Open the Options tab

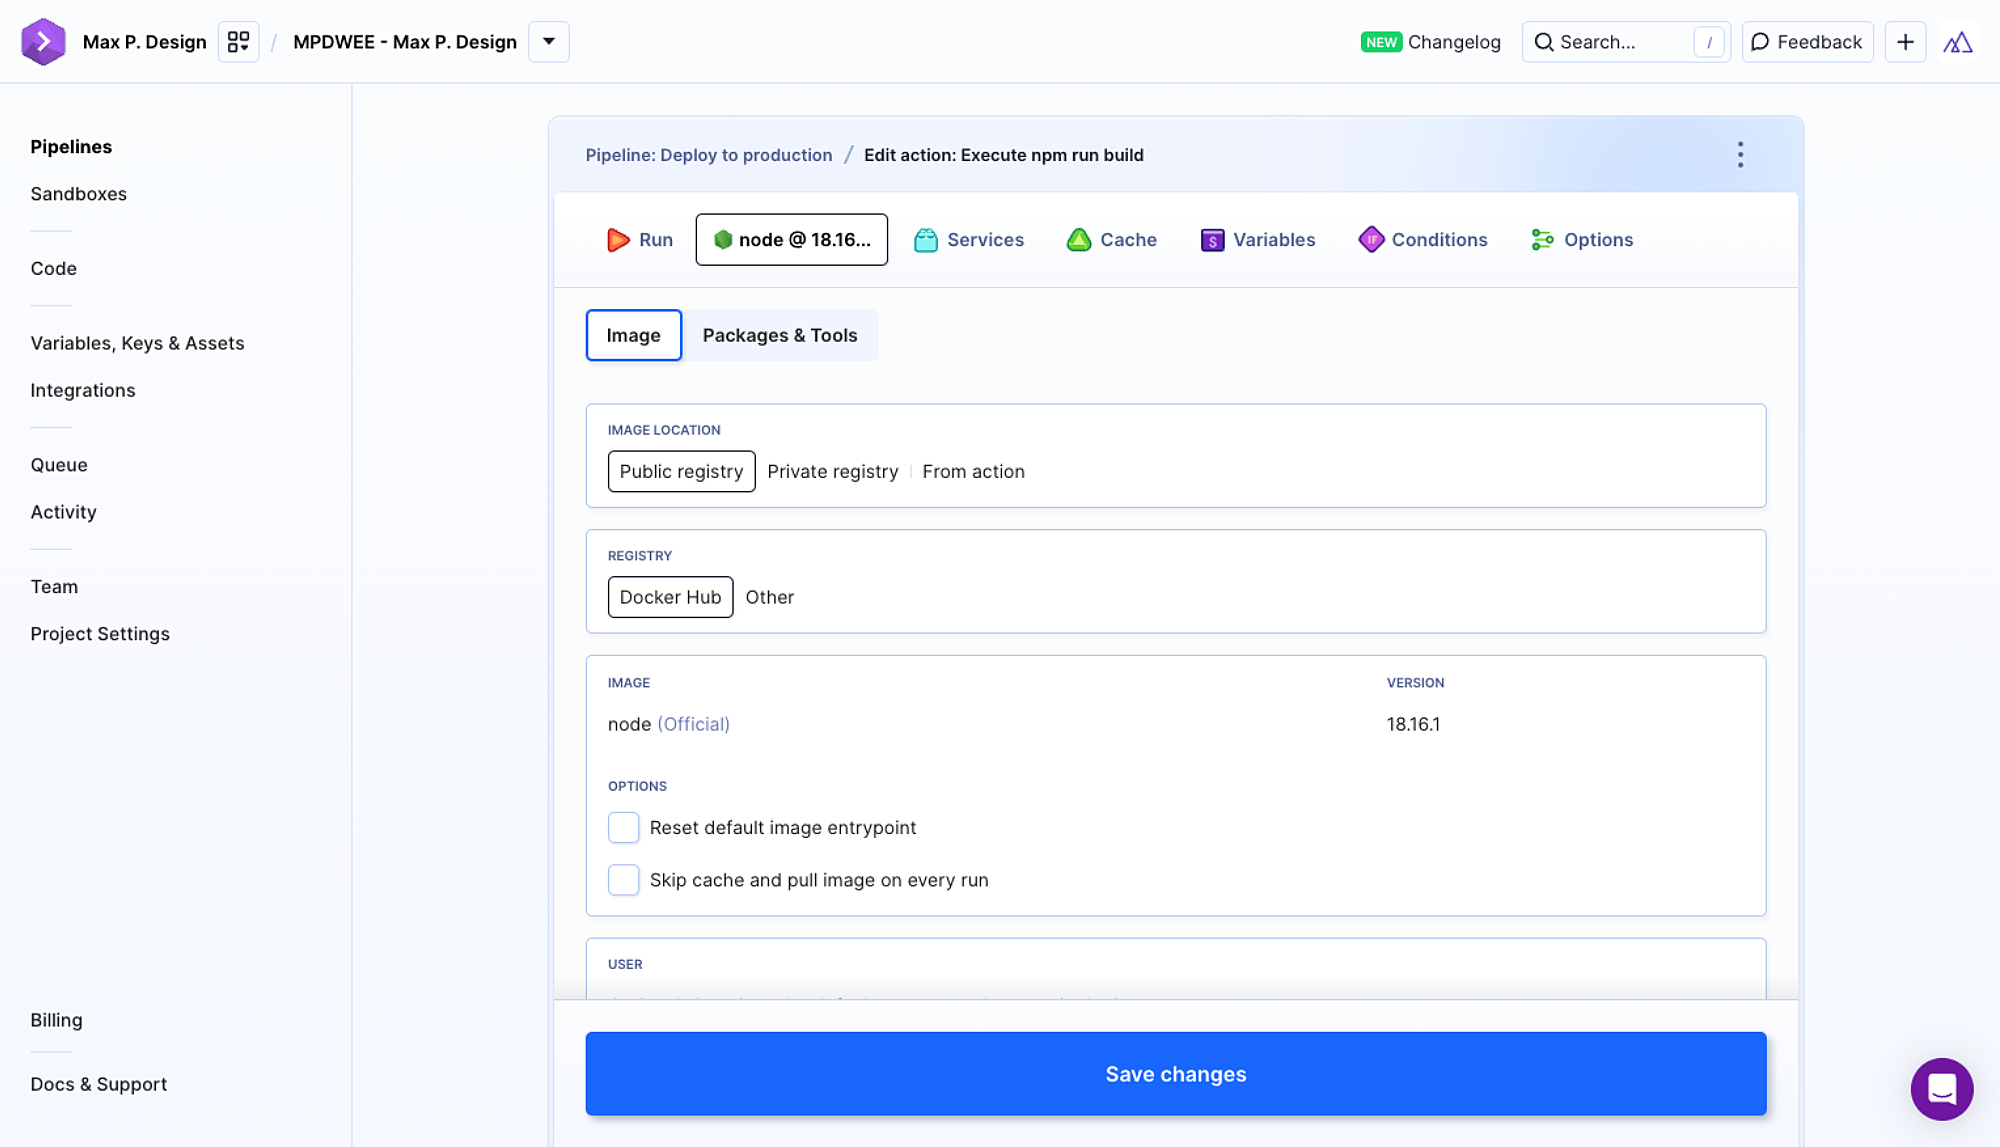pos(1582,240)
